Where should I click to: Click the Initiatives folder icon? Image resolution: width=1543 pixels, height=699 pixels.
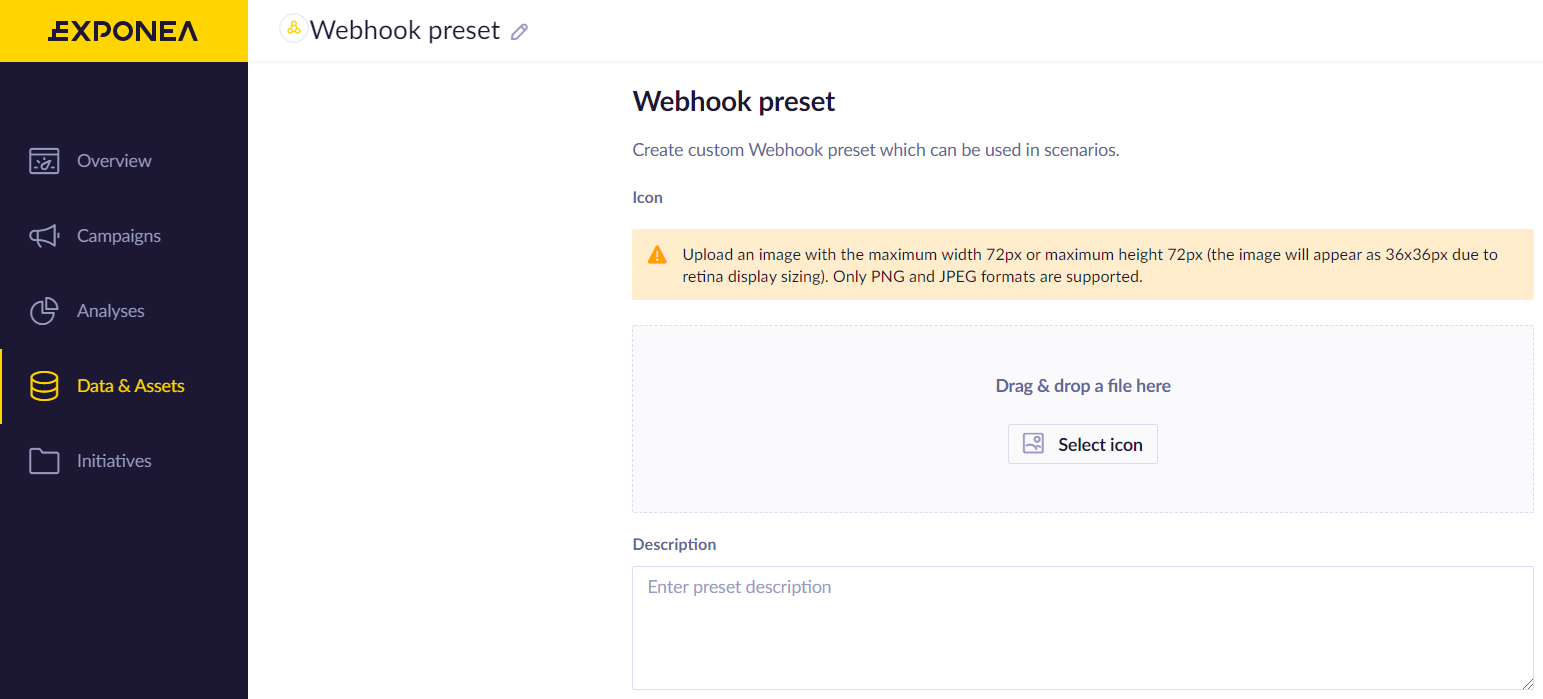click(x=44, y=461)
